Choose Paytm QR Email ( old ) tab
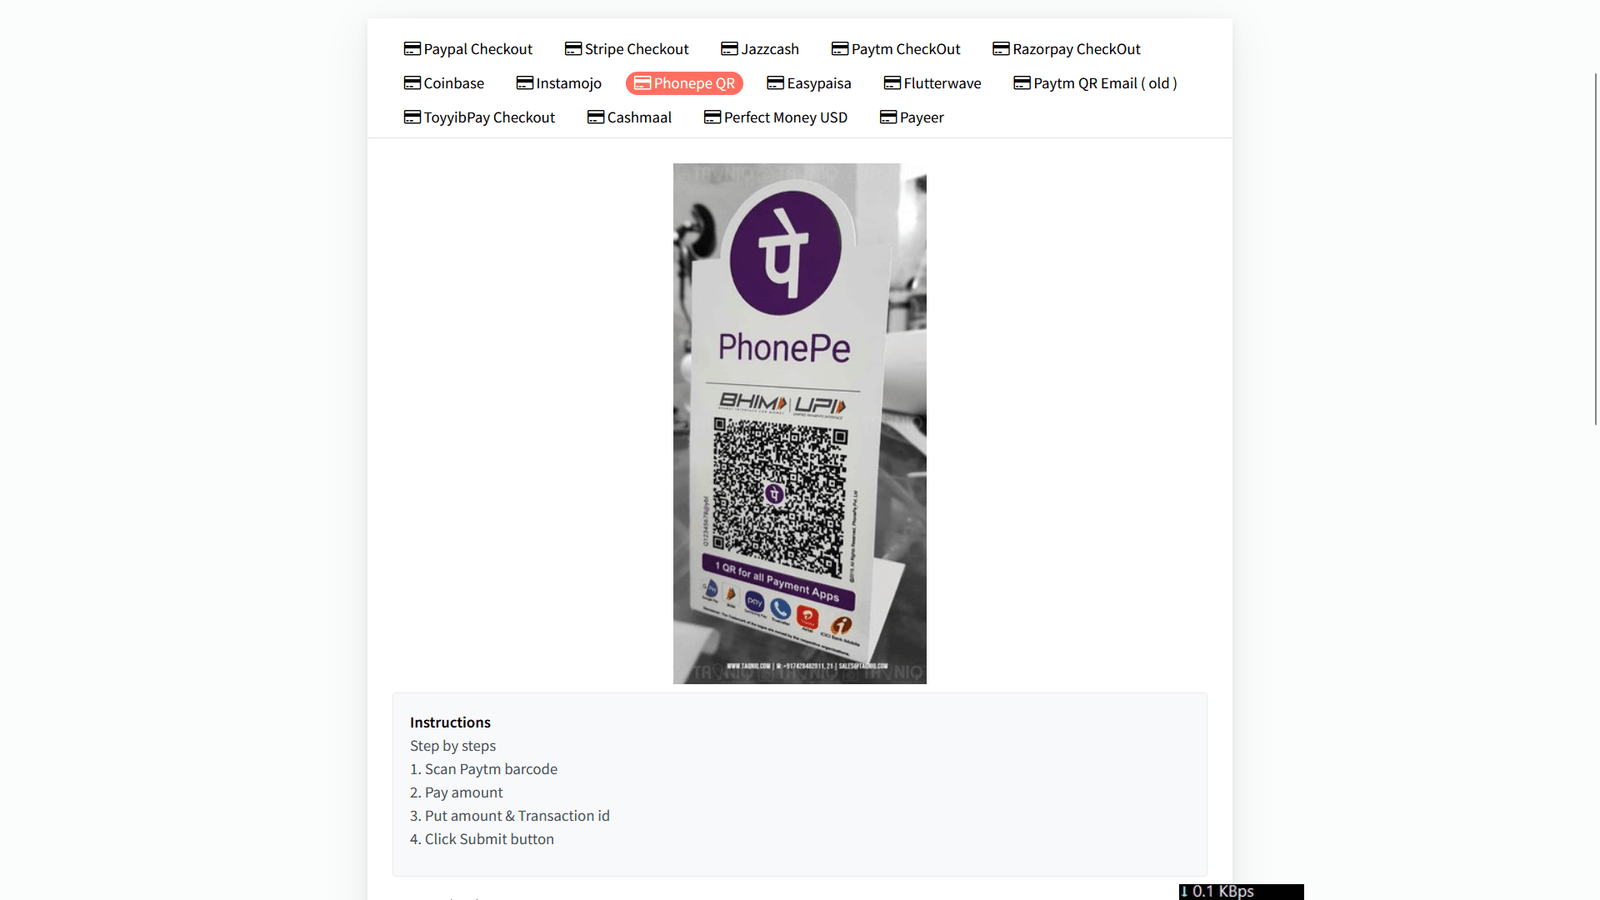 1095,83
